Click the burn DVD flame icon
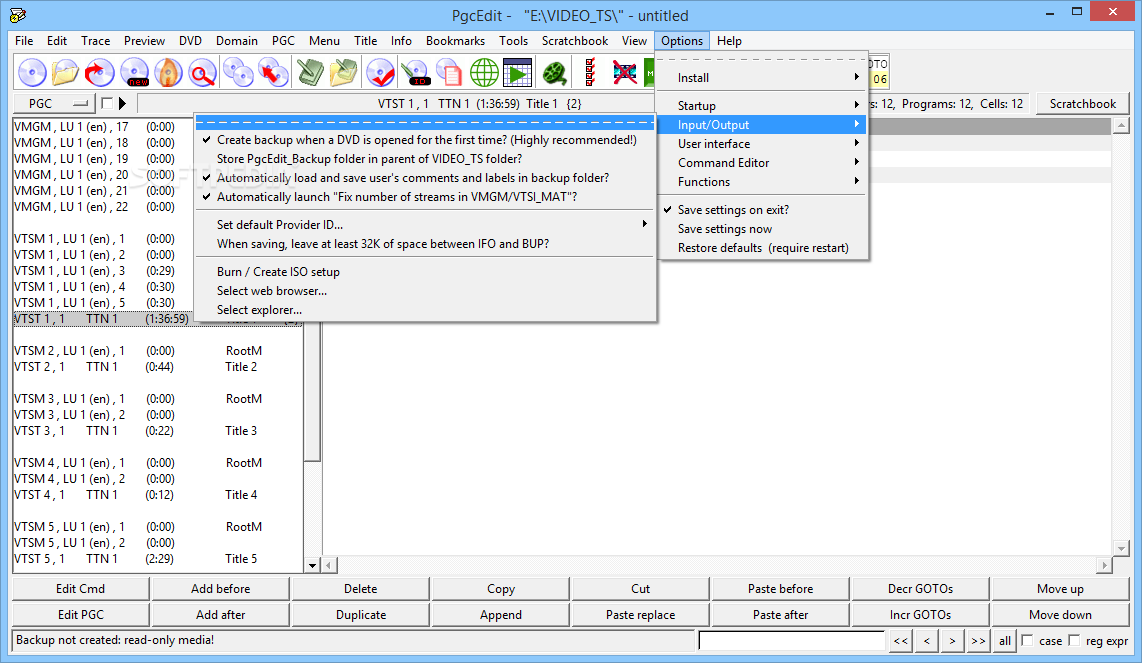 coord(168,73)
